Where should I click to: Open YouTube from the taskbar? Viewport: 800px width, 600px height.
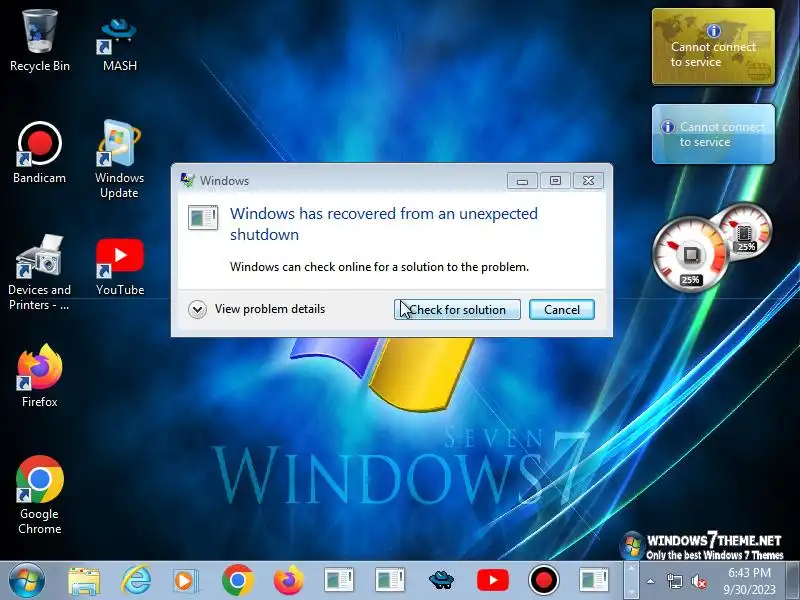click(x=492, y=581)
